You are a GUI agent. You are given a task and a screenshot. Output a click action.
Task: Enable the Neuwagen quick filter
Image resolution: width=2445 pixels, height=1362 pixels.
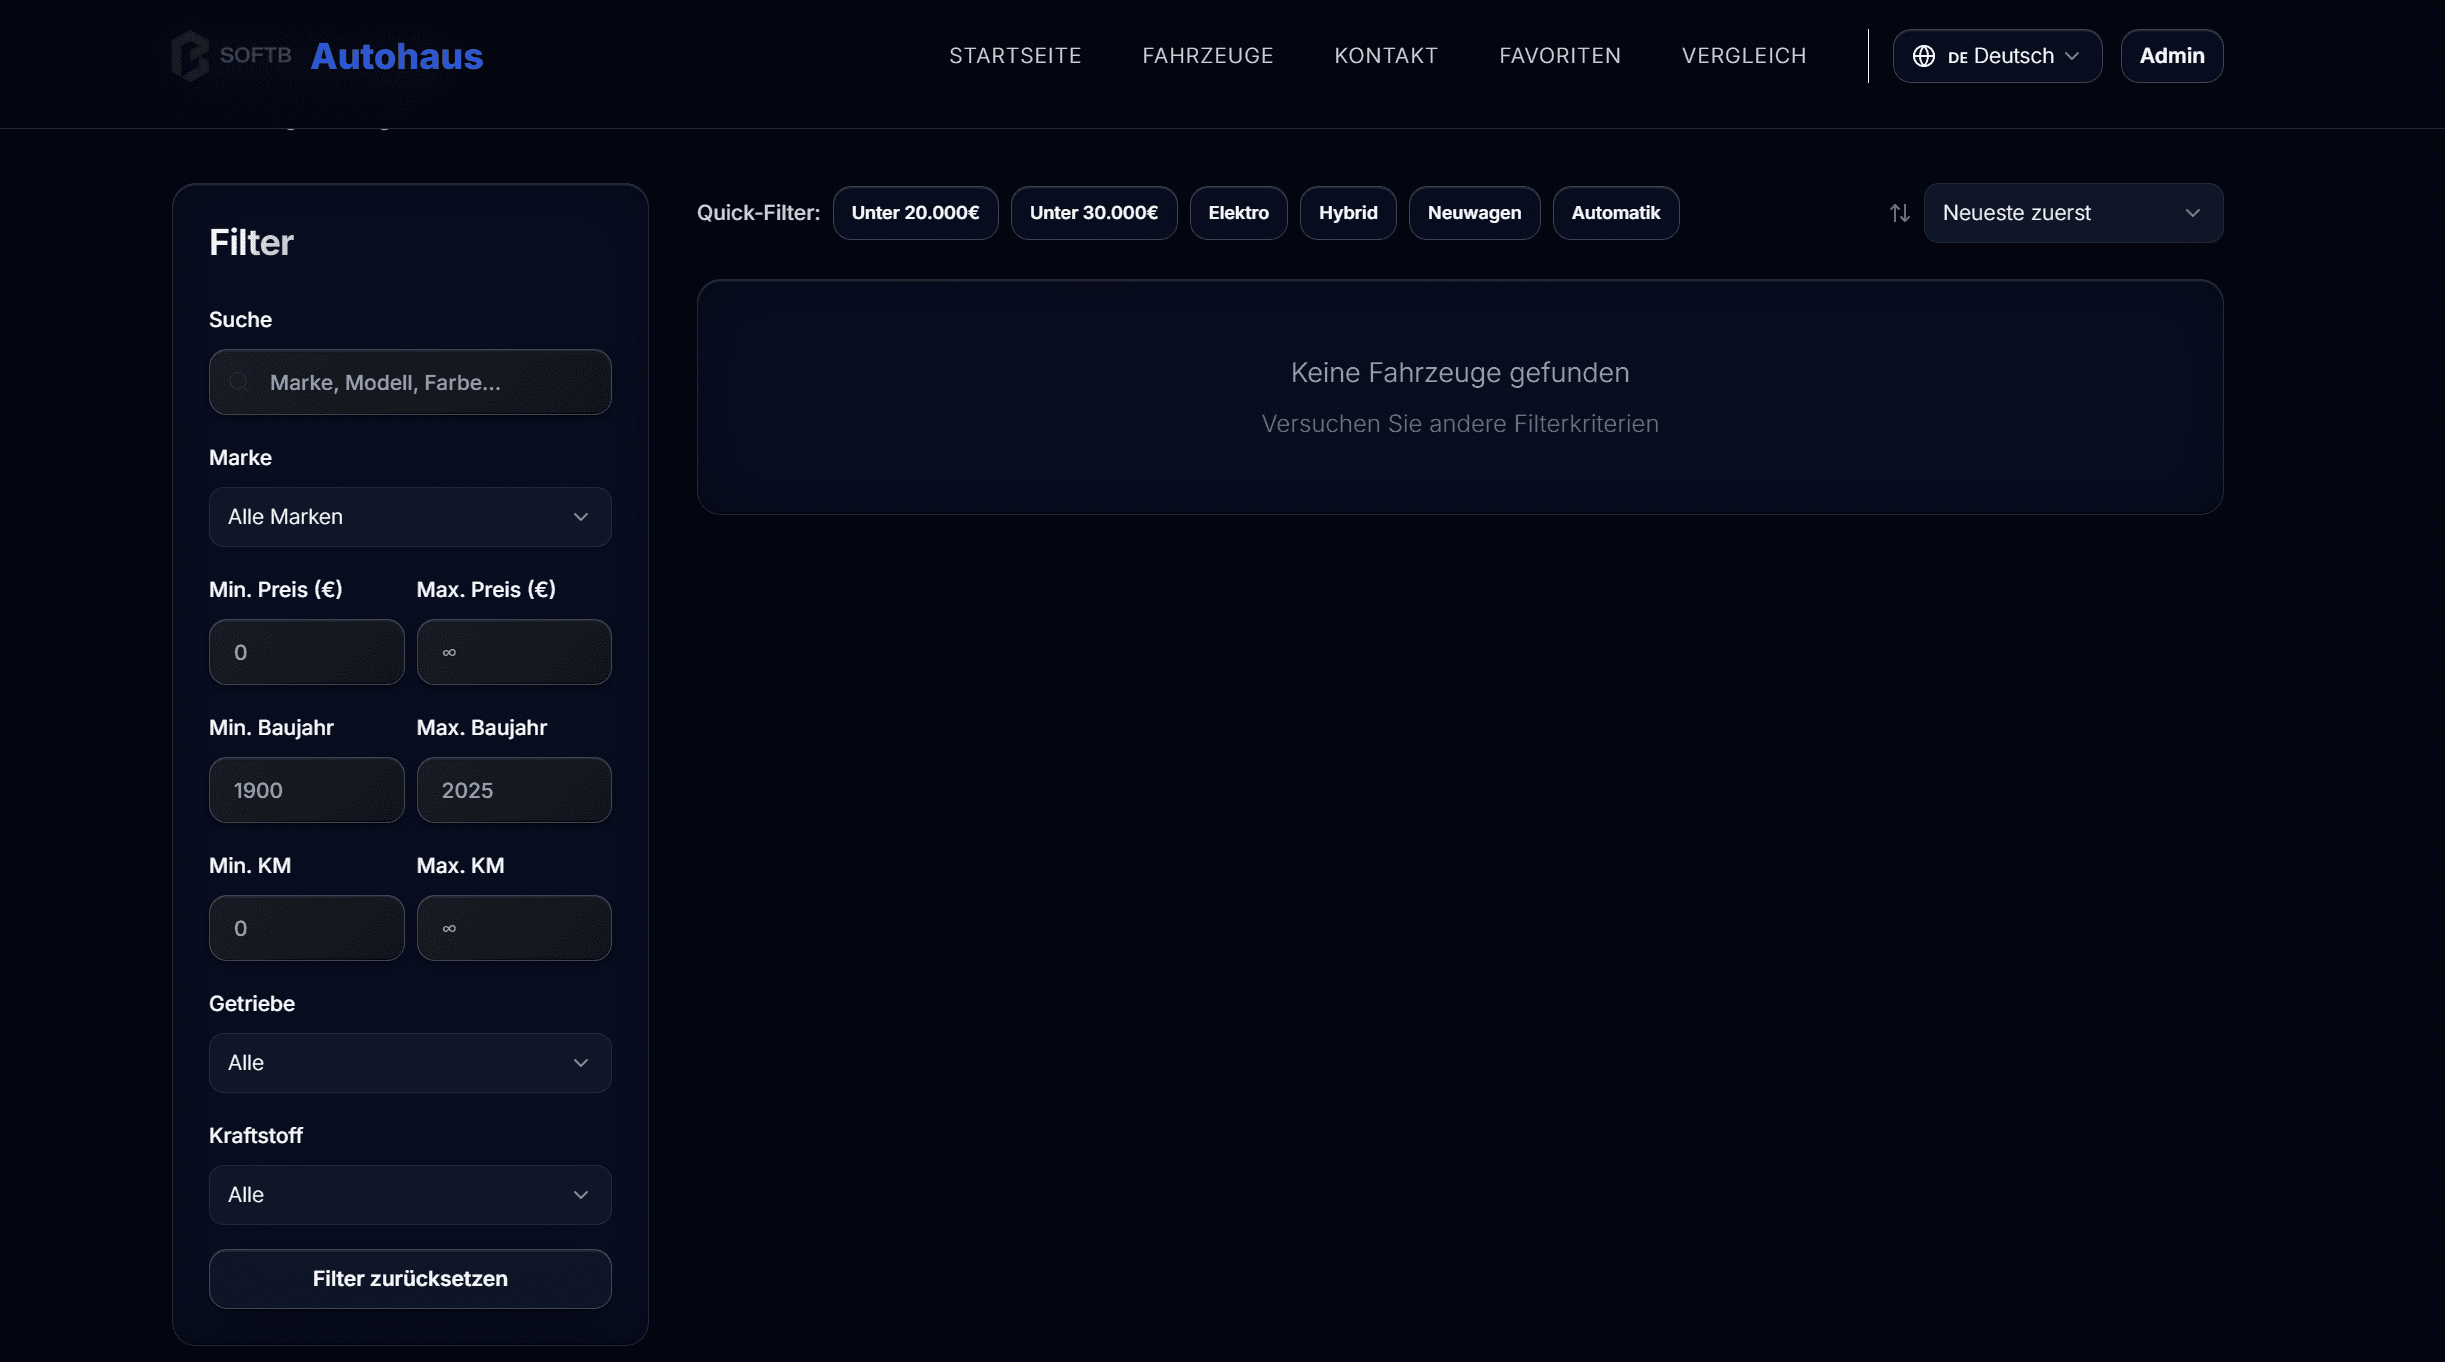click(1473, 213)
